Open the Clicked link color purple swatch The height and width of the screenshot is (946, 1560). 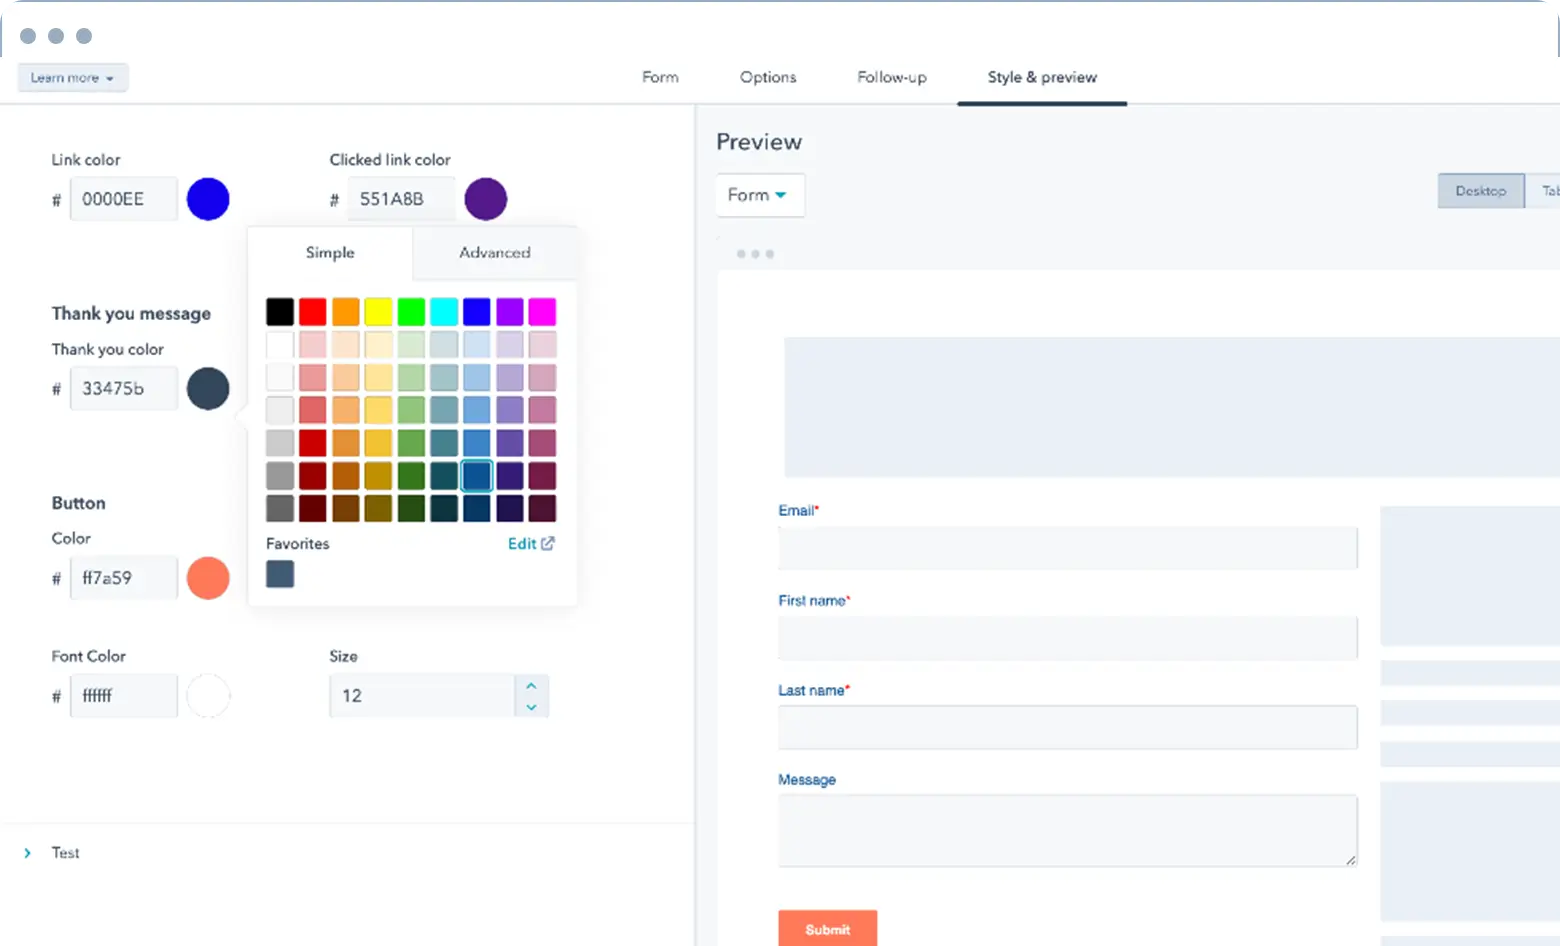point(486,199)
